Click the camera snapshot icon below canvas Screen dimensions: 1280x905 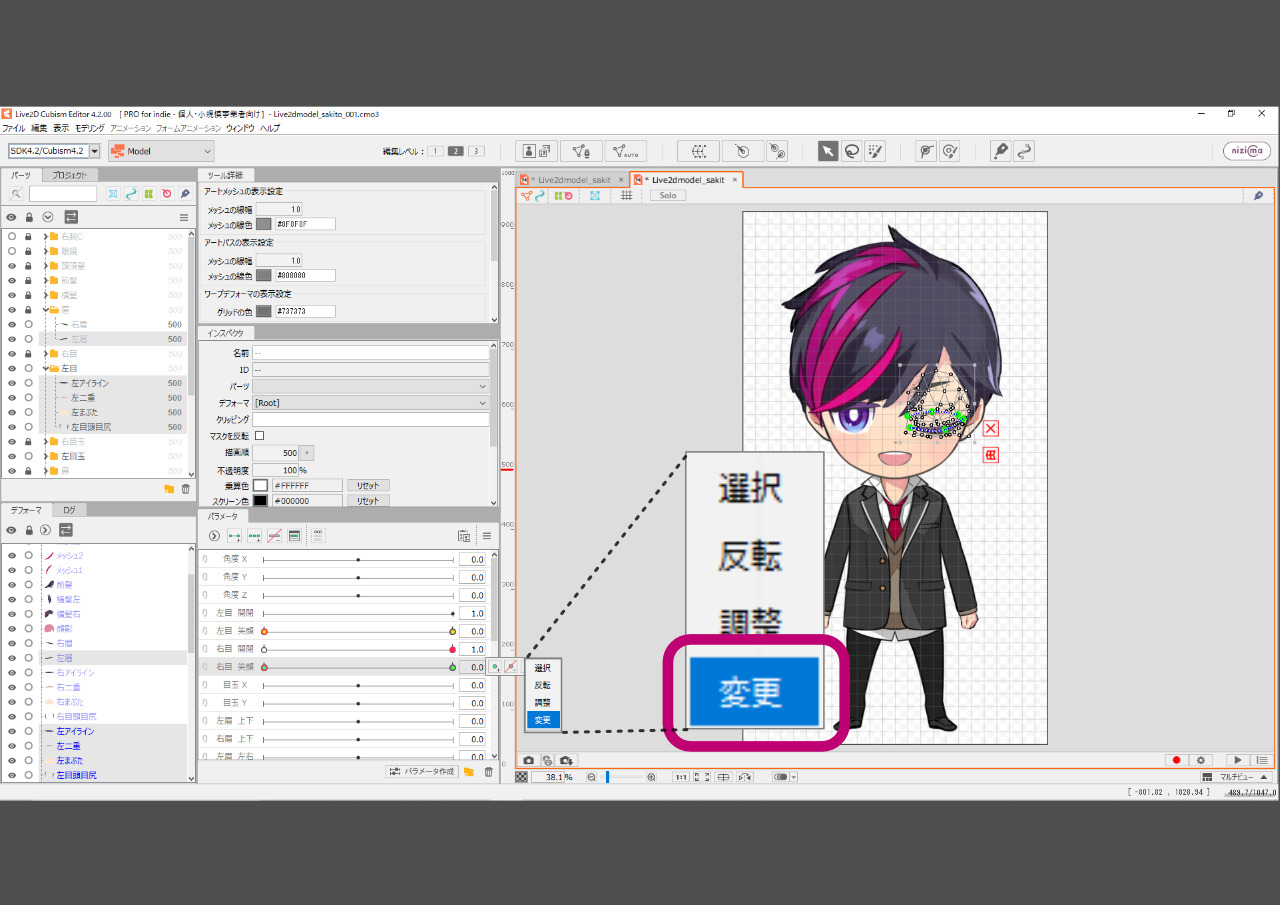tap(529, 761)
